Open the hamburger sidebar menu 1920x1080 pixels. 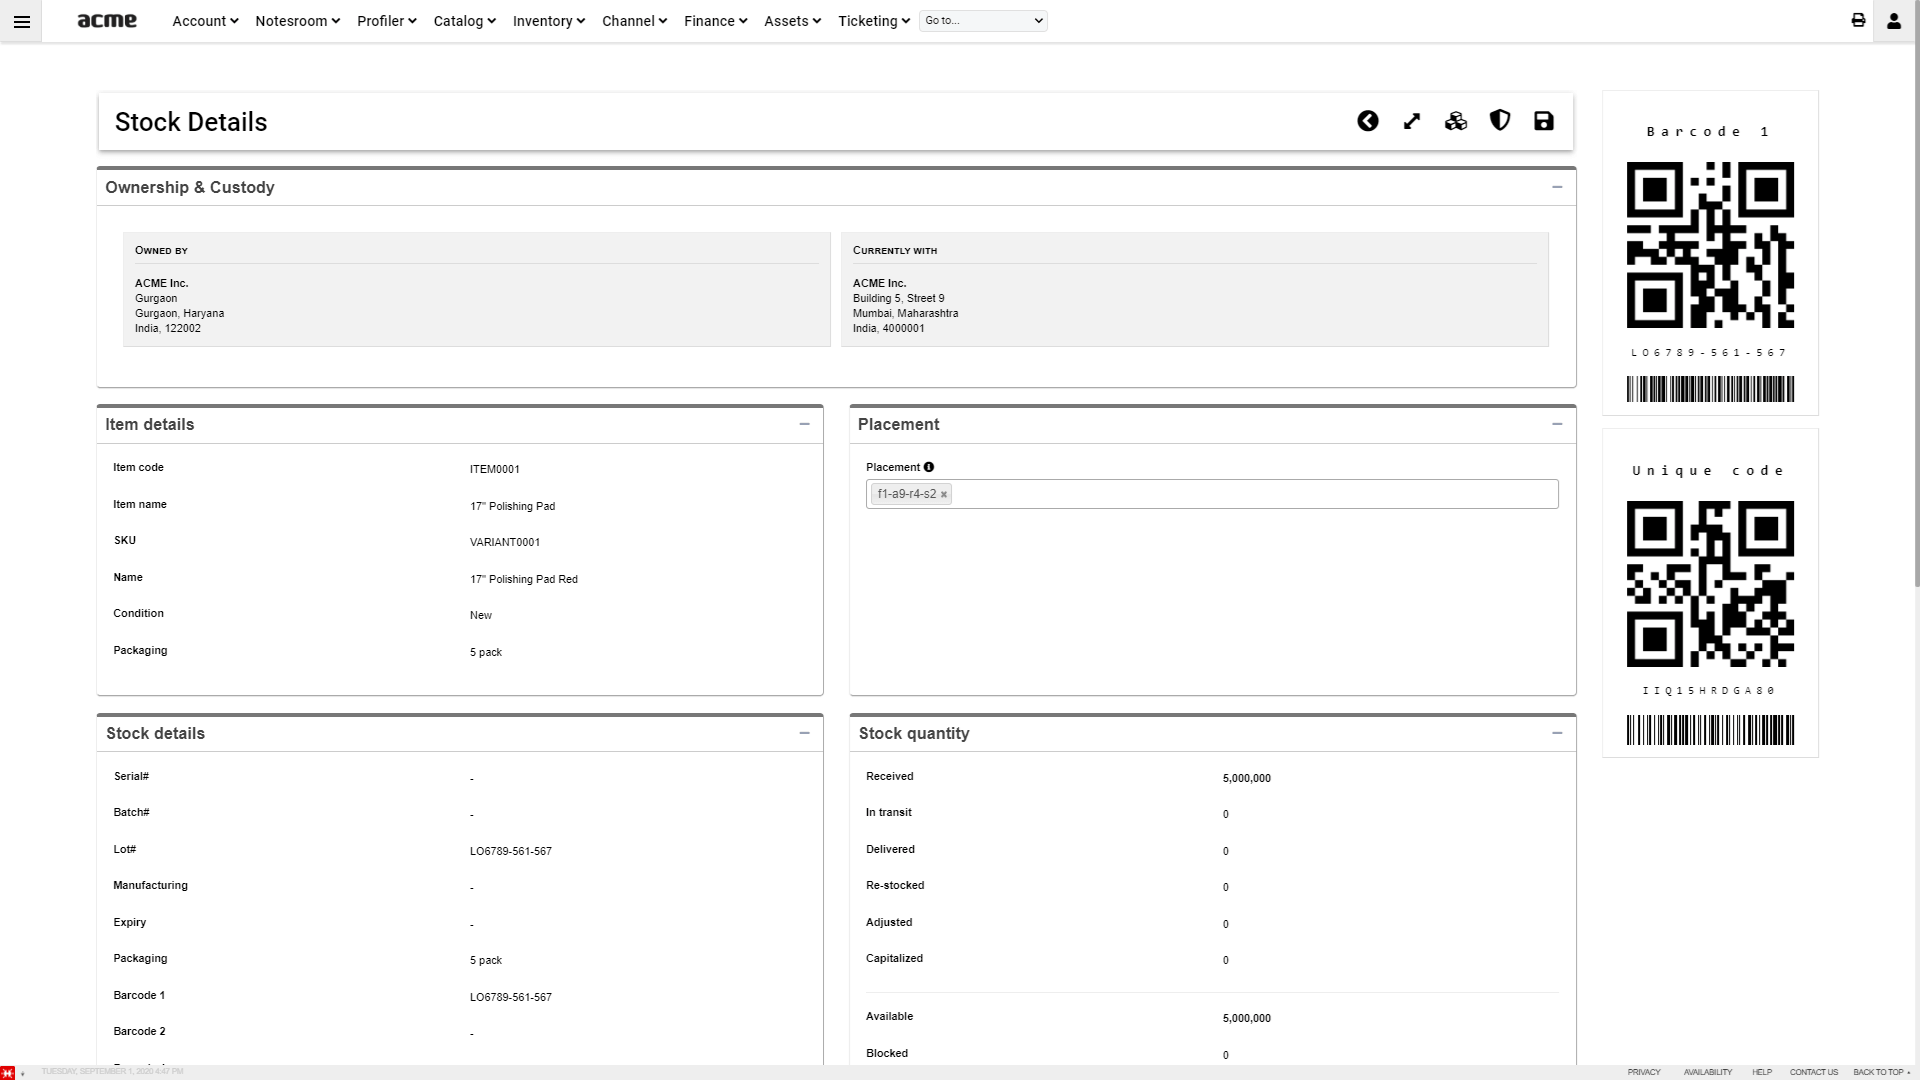21,21
